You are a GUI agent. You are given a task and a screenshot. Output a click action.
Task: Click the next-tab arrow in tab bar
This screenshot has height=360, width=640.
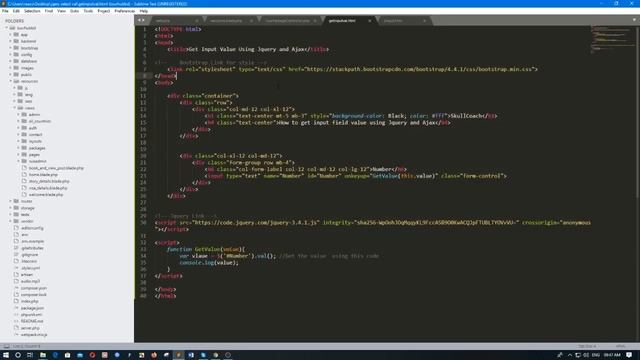click(x=143, y=20)
